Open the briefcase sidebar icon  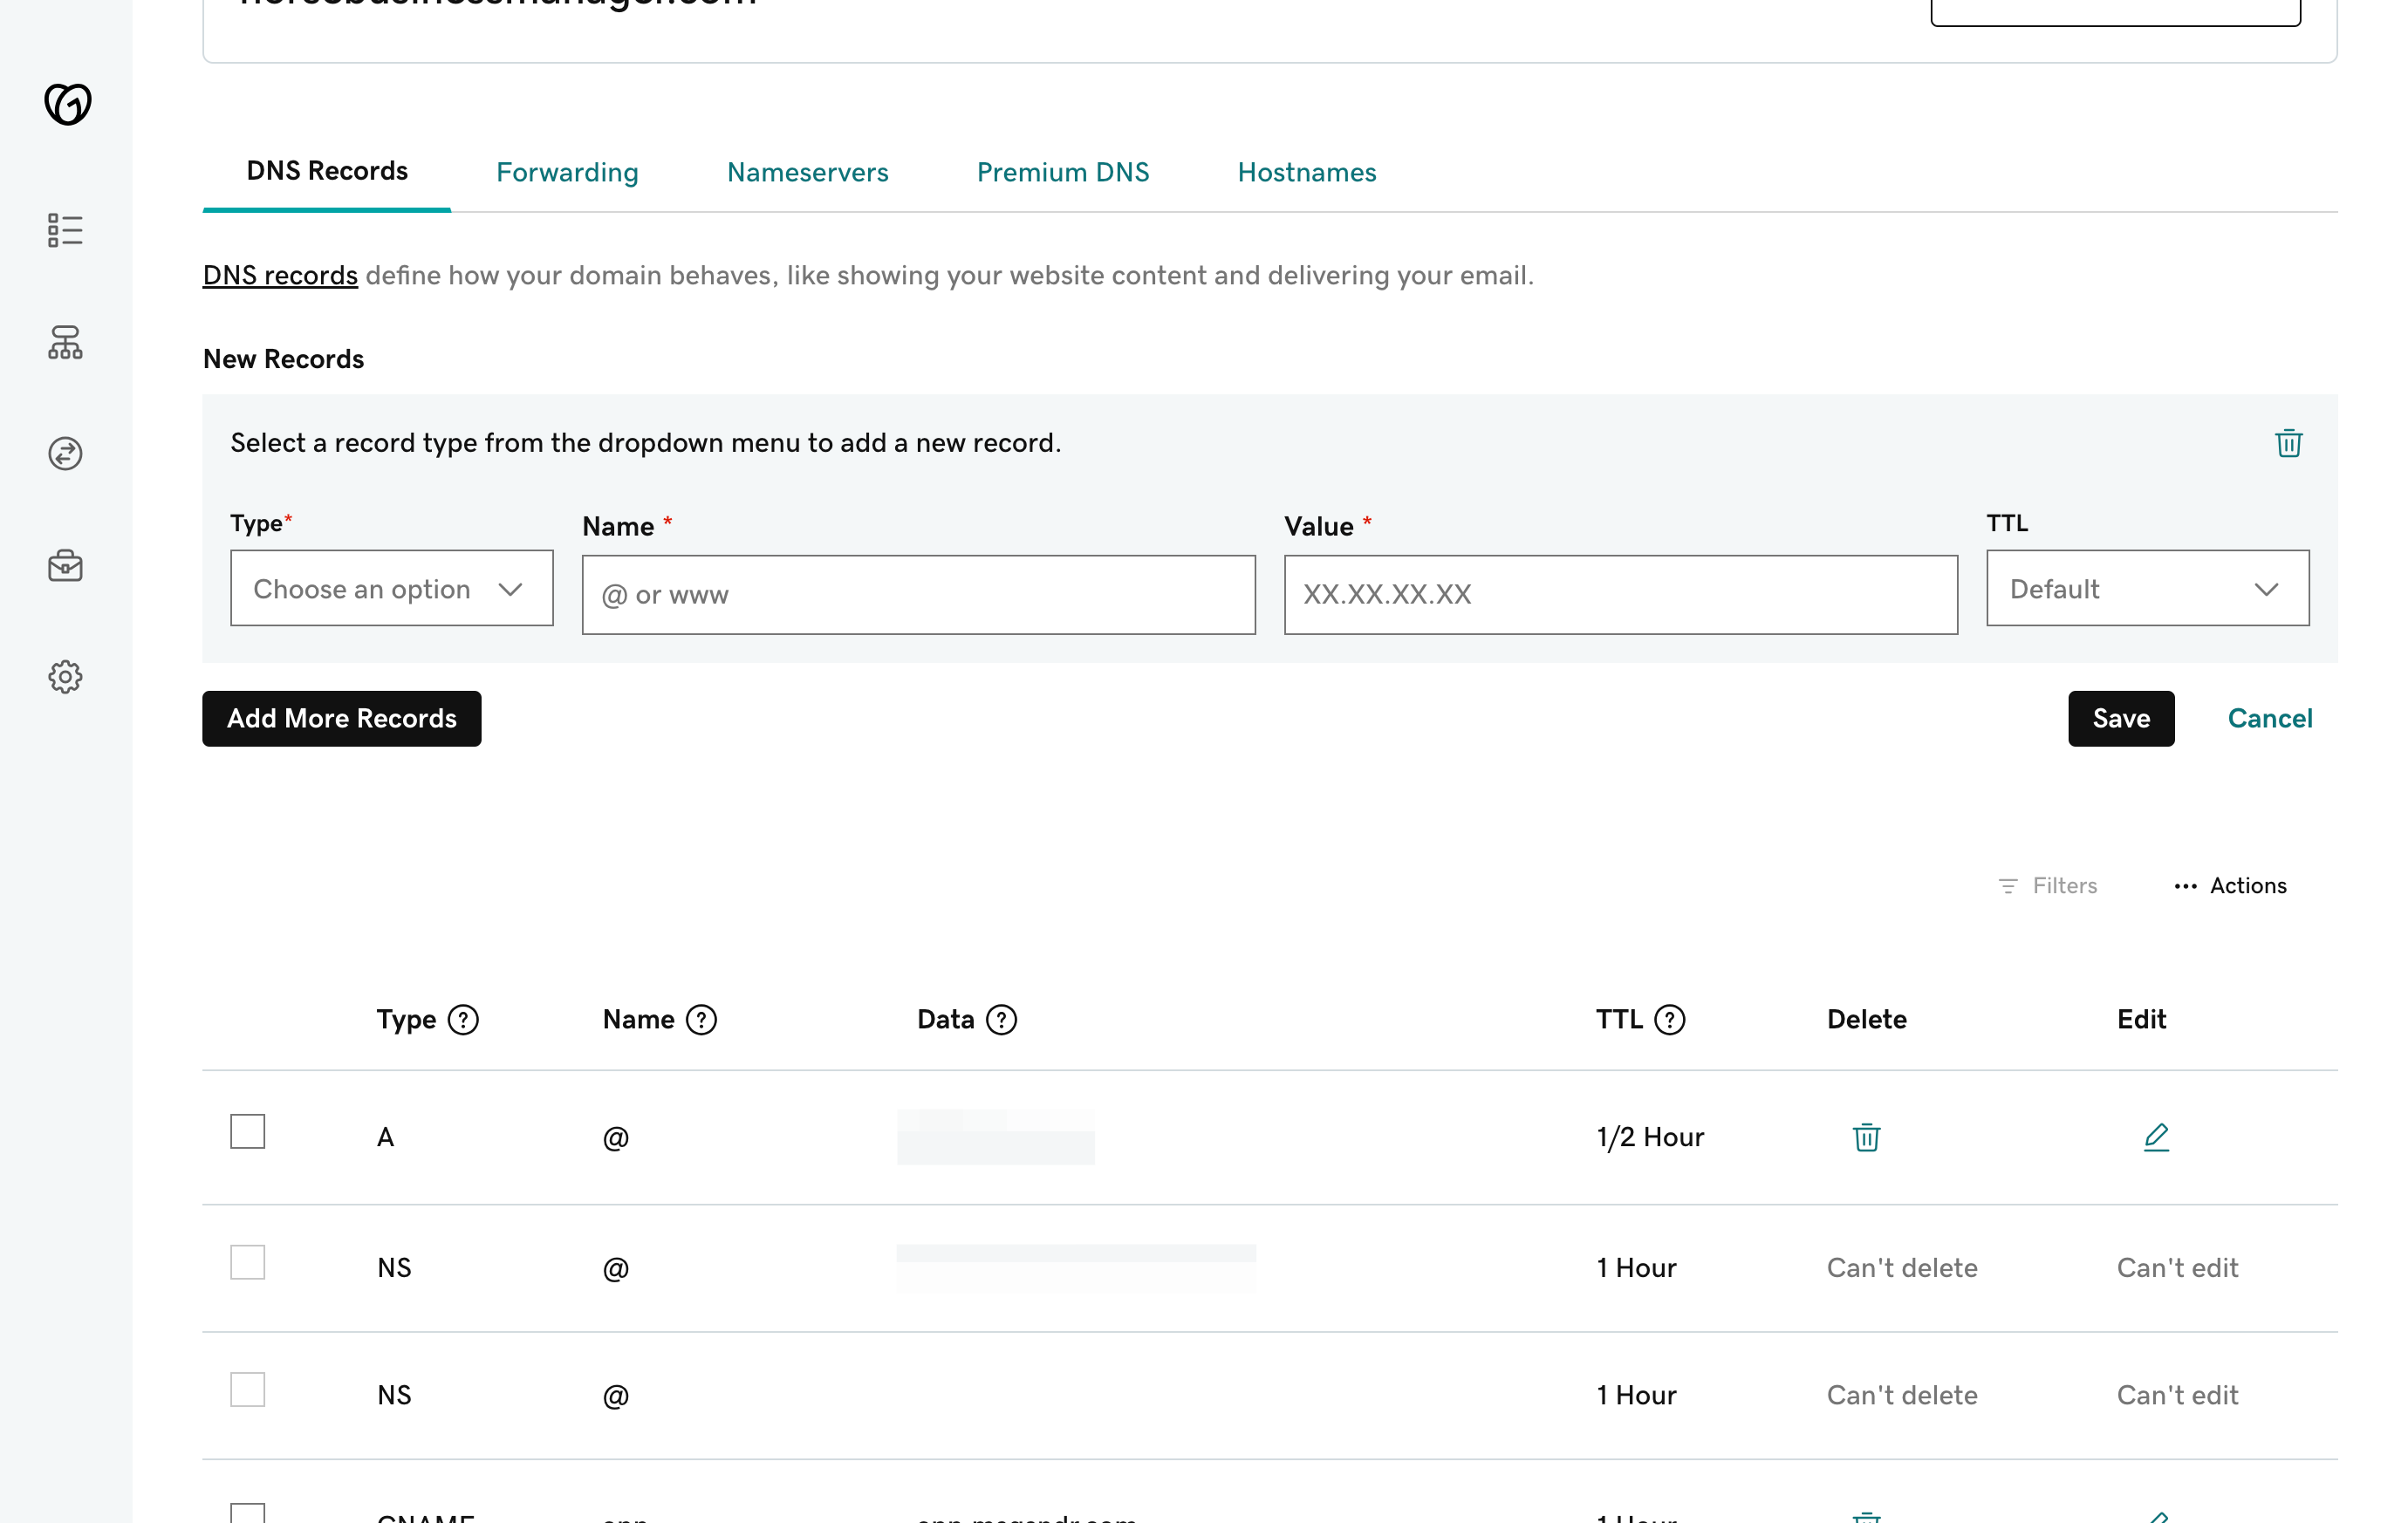pos(65,566)
